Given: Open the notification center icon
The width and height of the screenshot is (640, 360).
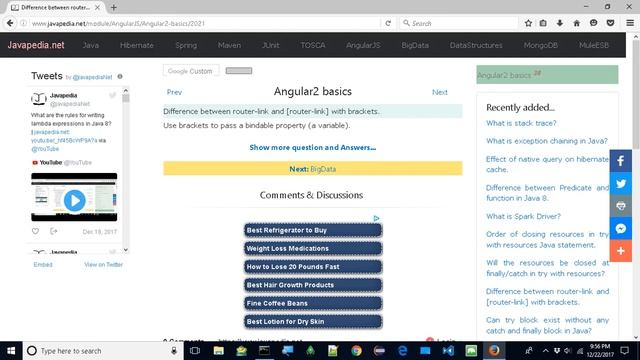Looking at the screenshot, I should 624,351.
